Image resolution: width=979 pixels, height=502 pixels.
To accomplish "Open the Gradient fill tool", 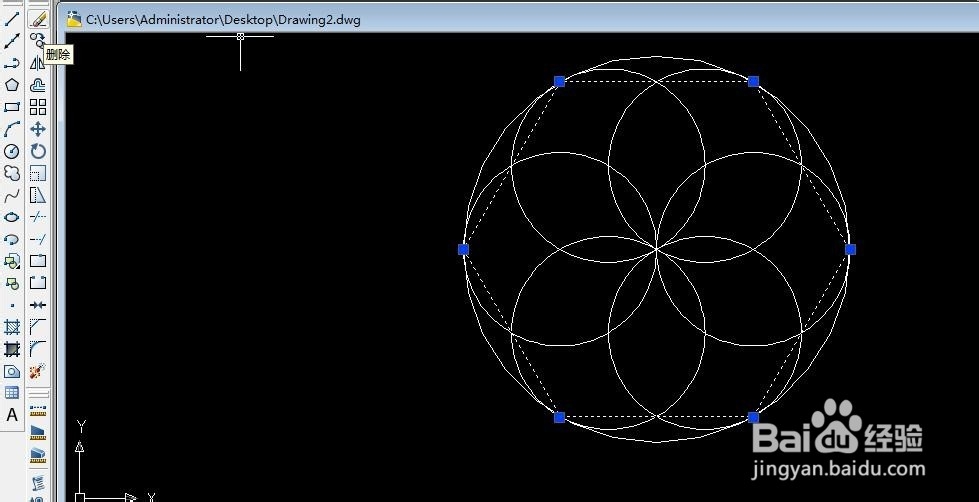I will (12, 349).
